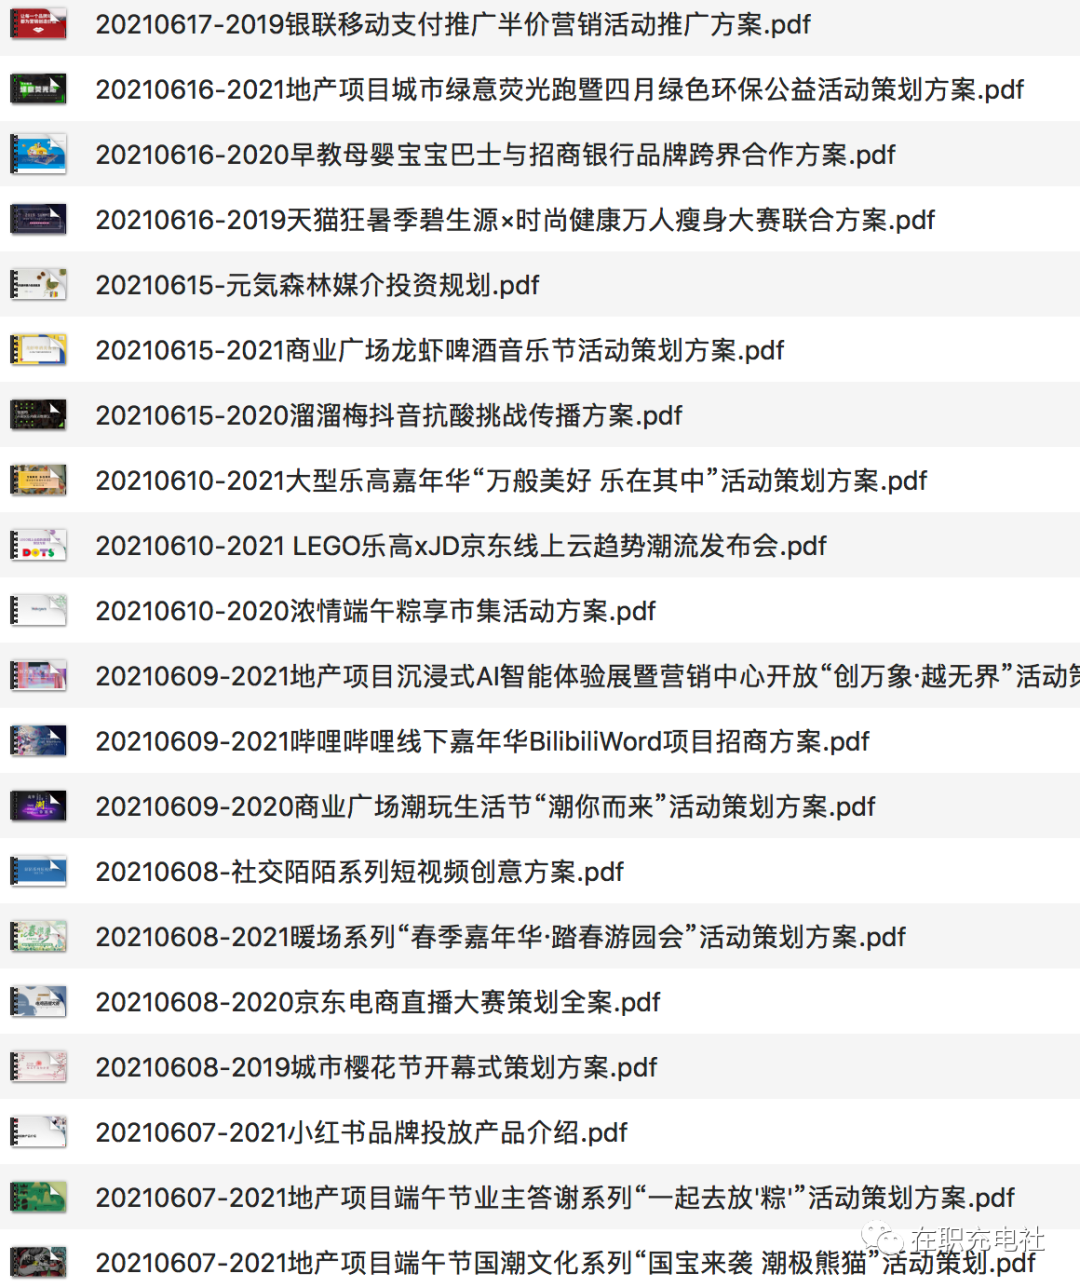Click 城市樱花节开幕式策划方案.pdf file name
Image resolution: width=1080 pixels, height=1287 pixels.
376,1067
